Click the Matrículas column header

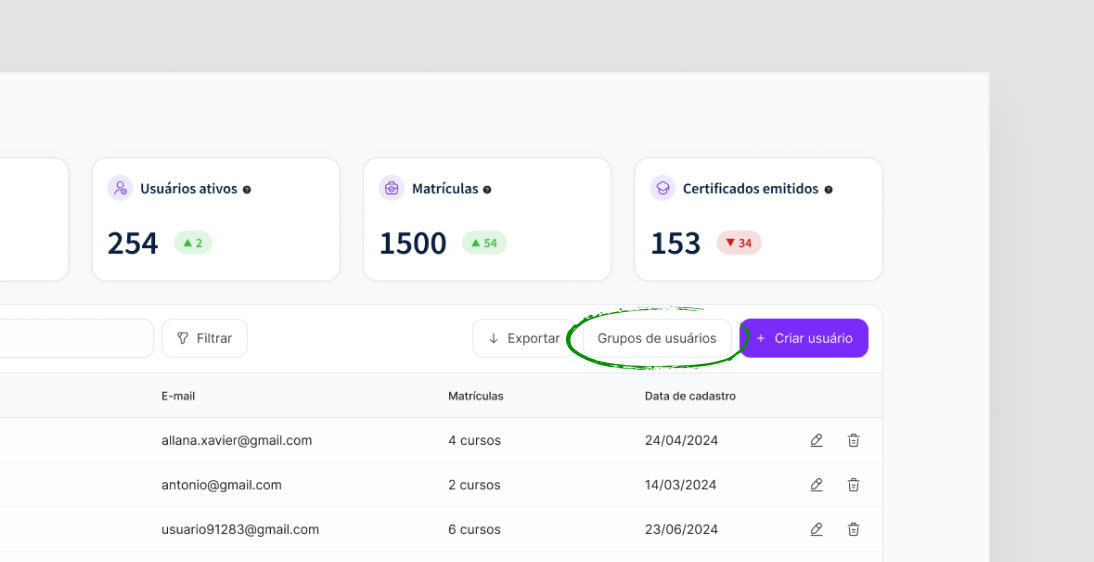[476, 396]
